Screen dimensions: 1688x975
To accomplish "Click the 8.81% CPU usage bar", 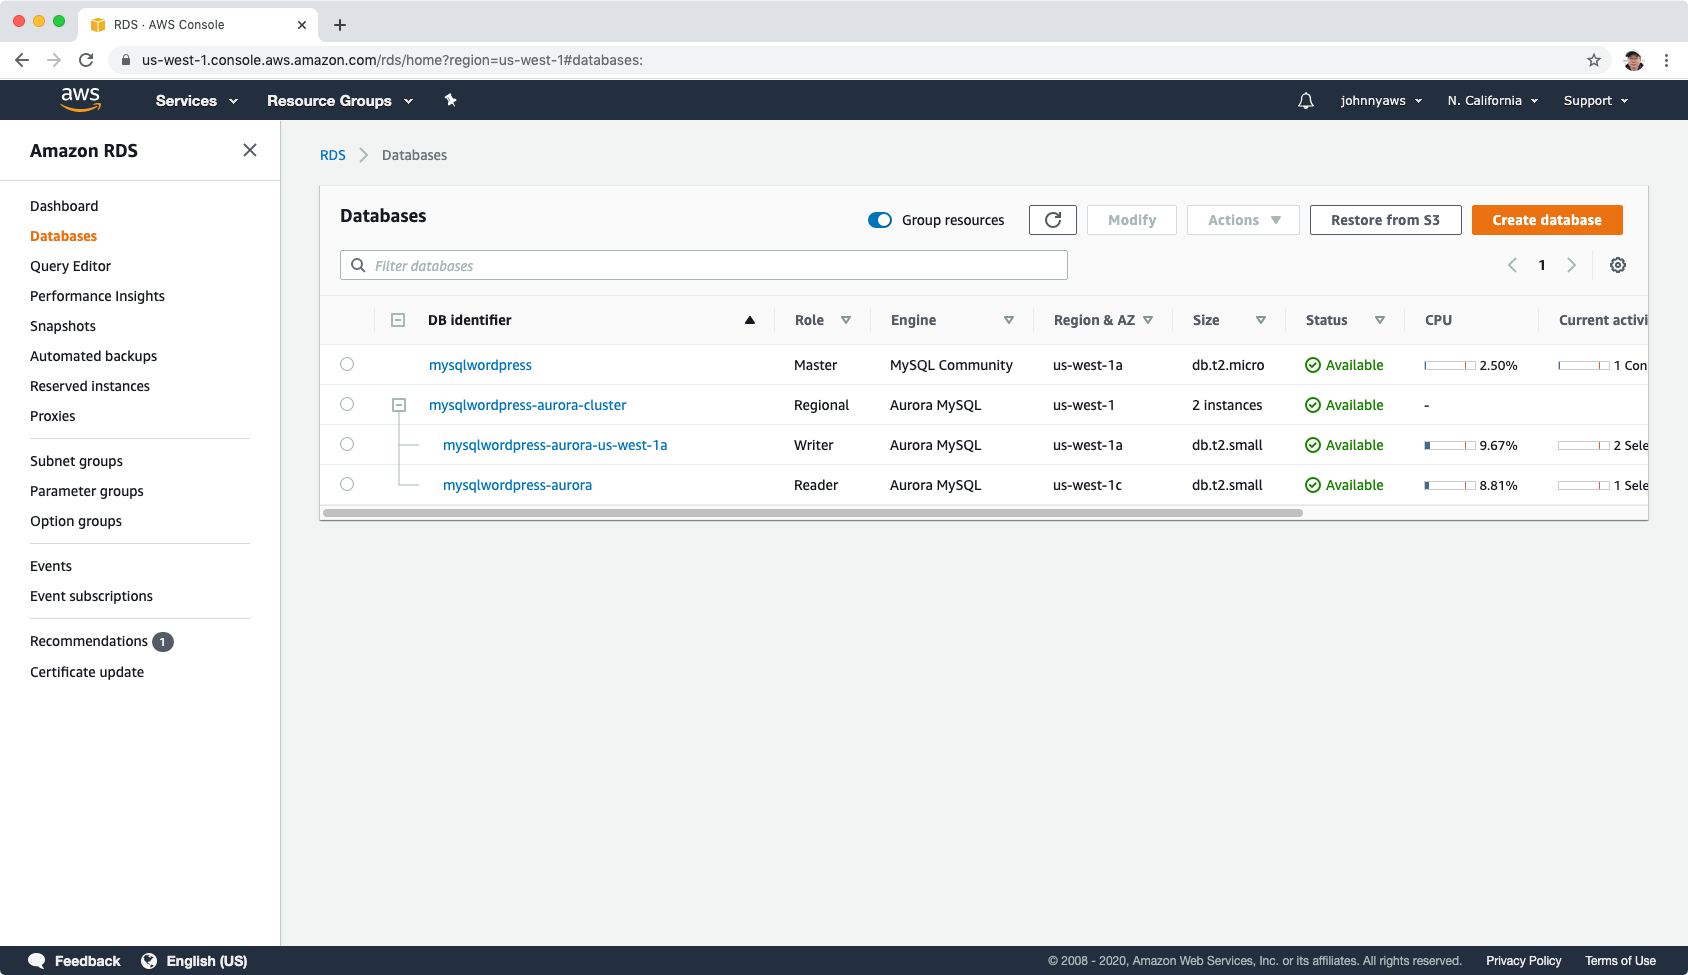I will point(1450,485).
